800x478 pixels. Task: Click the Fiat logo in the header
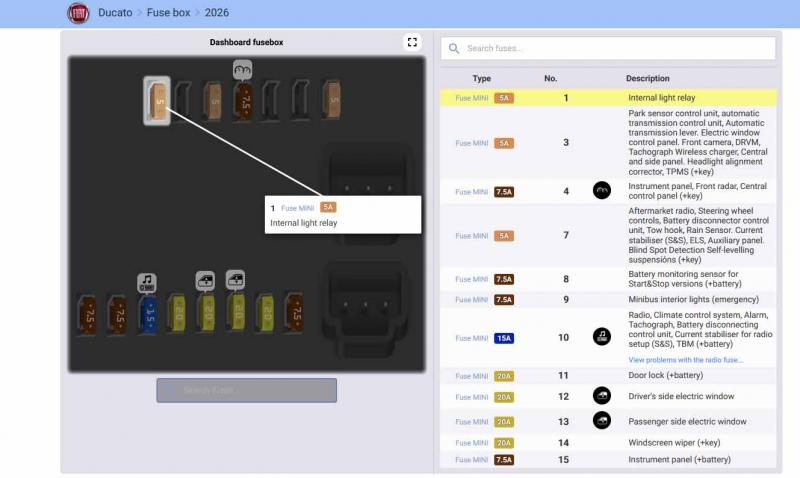pyautogui.click(x=78, y=13)
